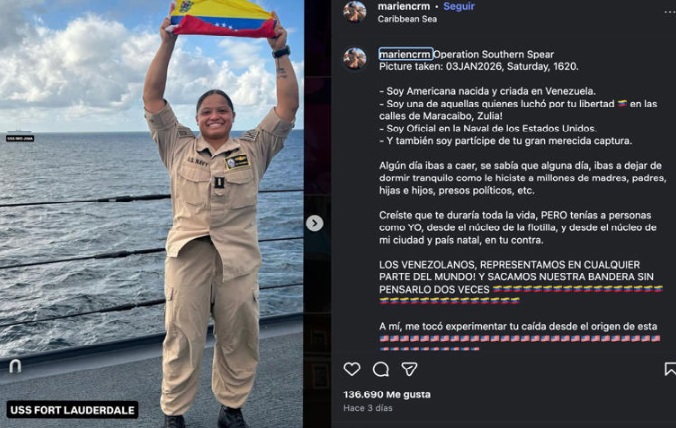Select the highlighted mariencrm username in the caption
The image size is (676, 428).
(405, 54)
